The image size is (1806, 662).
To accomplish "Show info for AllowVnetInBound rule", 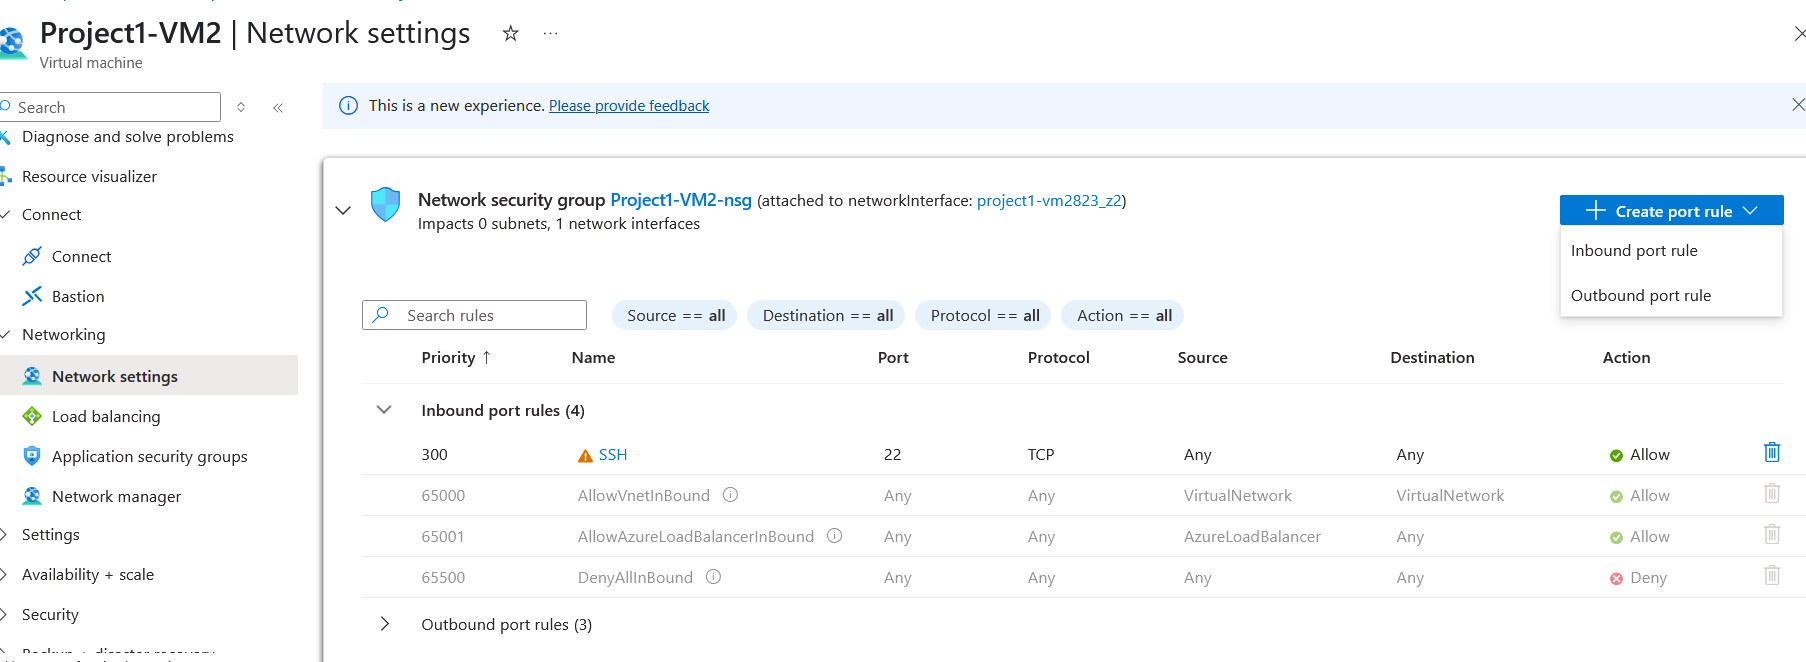I will [x=730, y=495].
